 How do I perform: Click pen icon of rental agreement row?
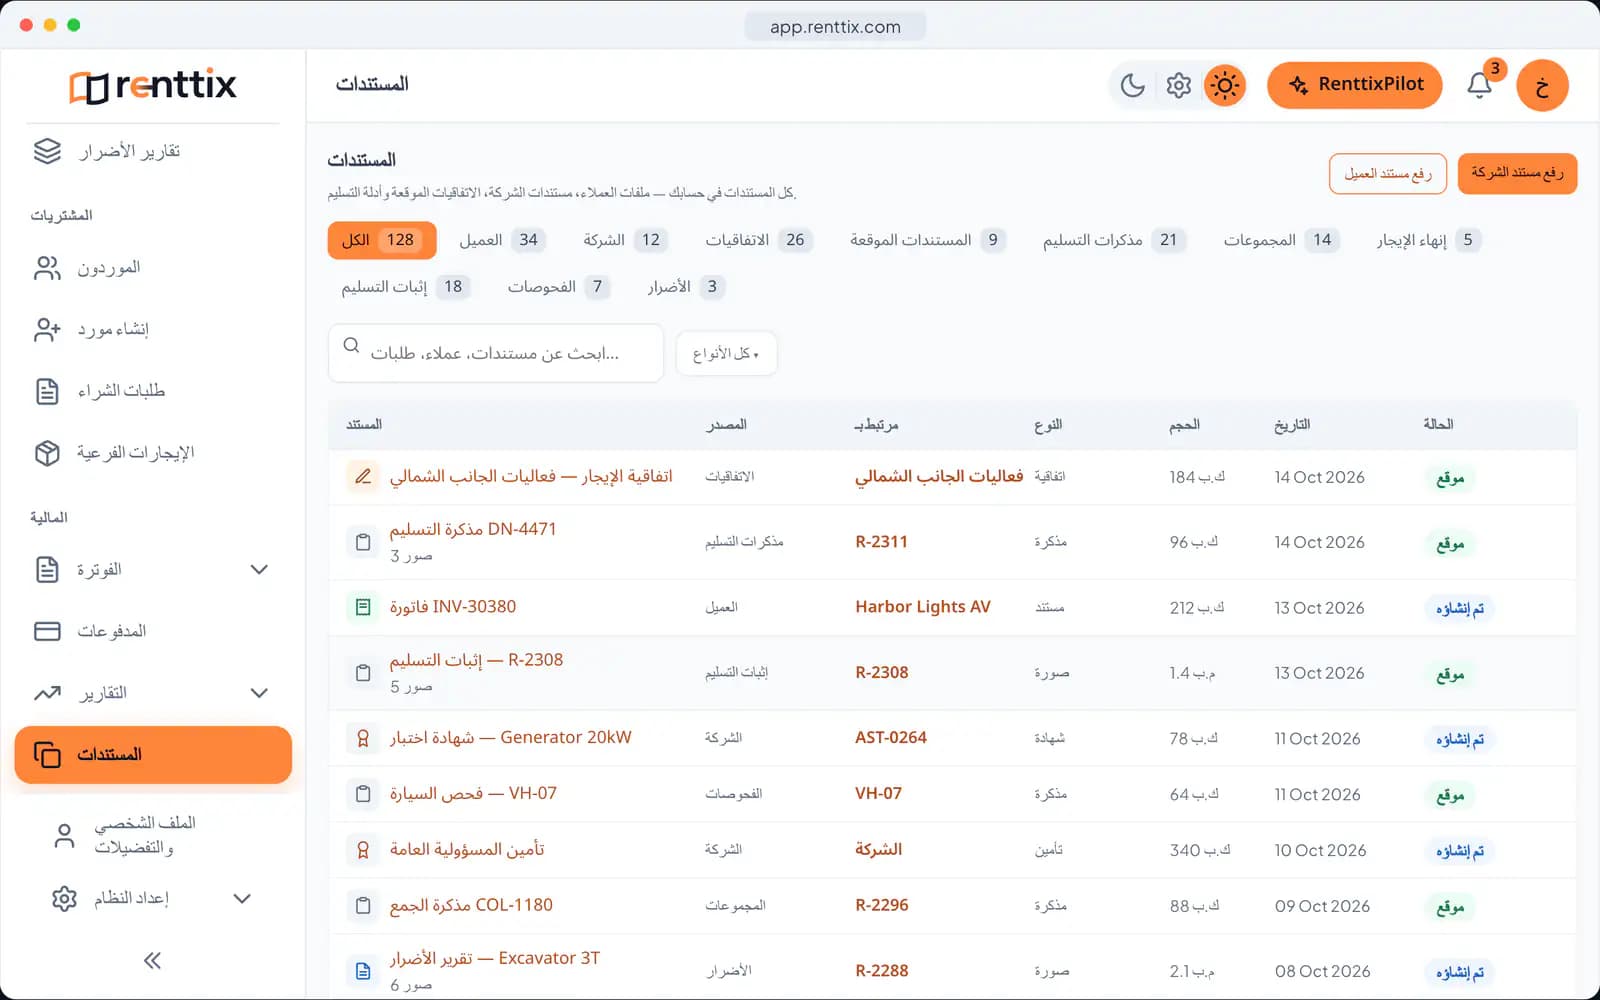(363, 477)
